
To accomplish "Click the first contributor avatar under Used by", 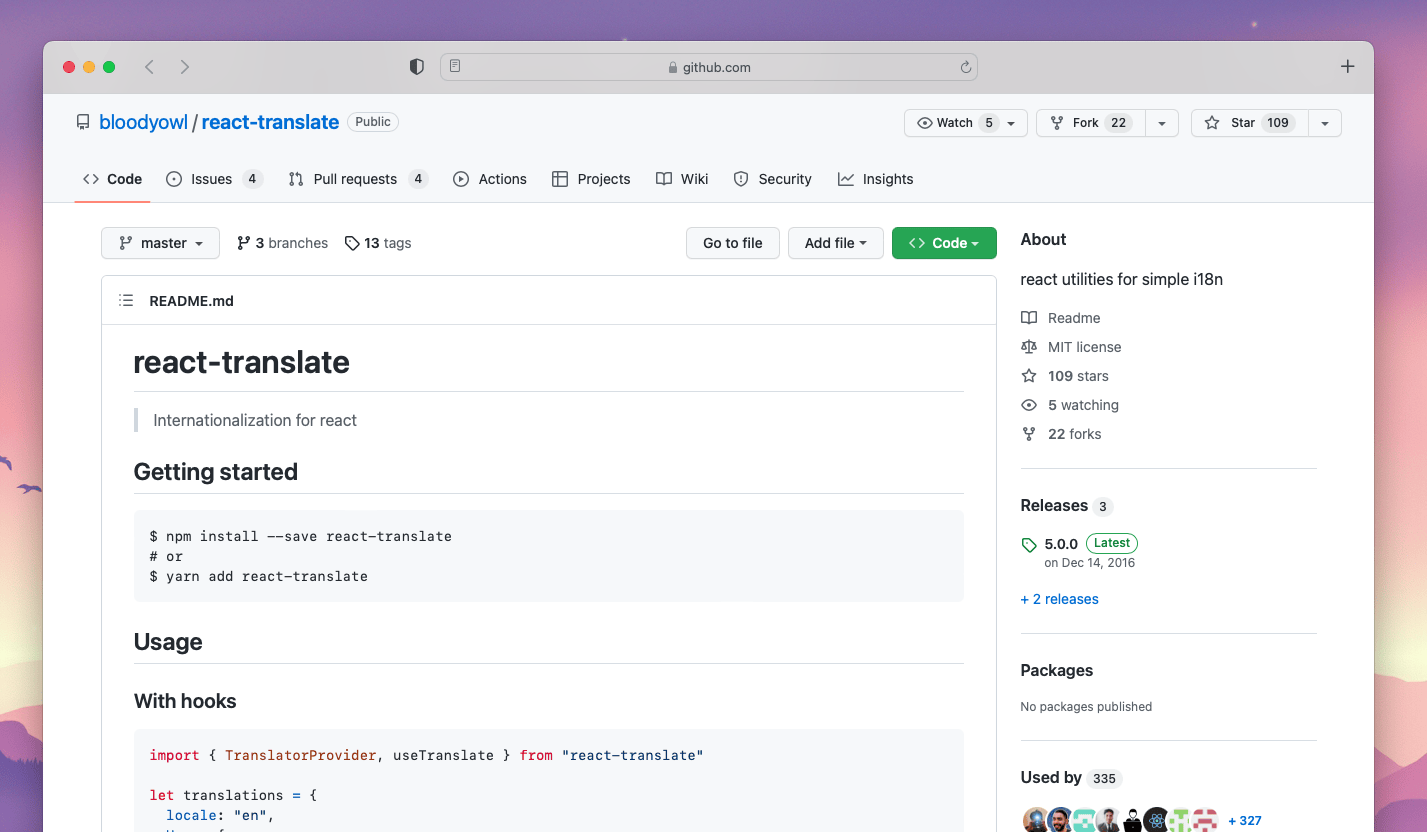I will point(1035,820).
